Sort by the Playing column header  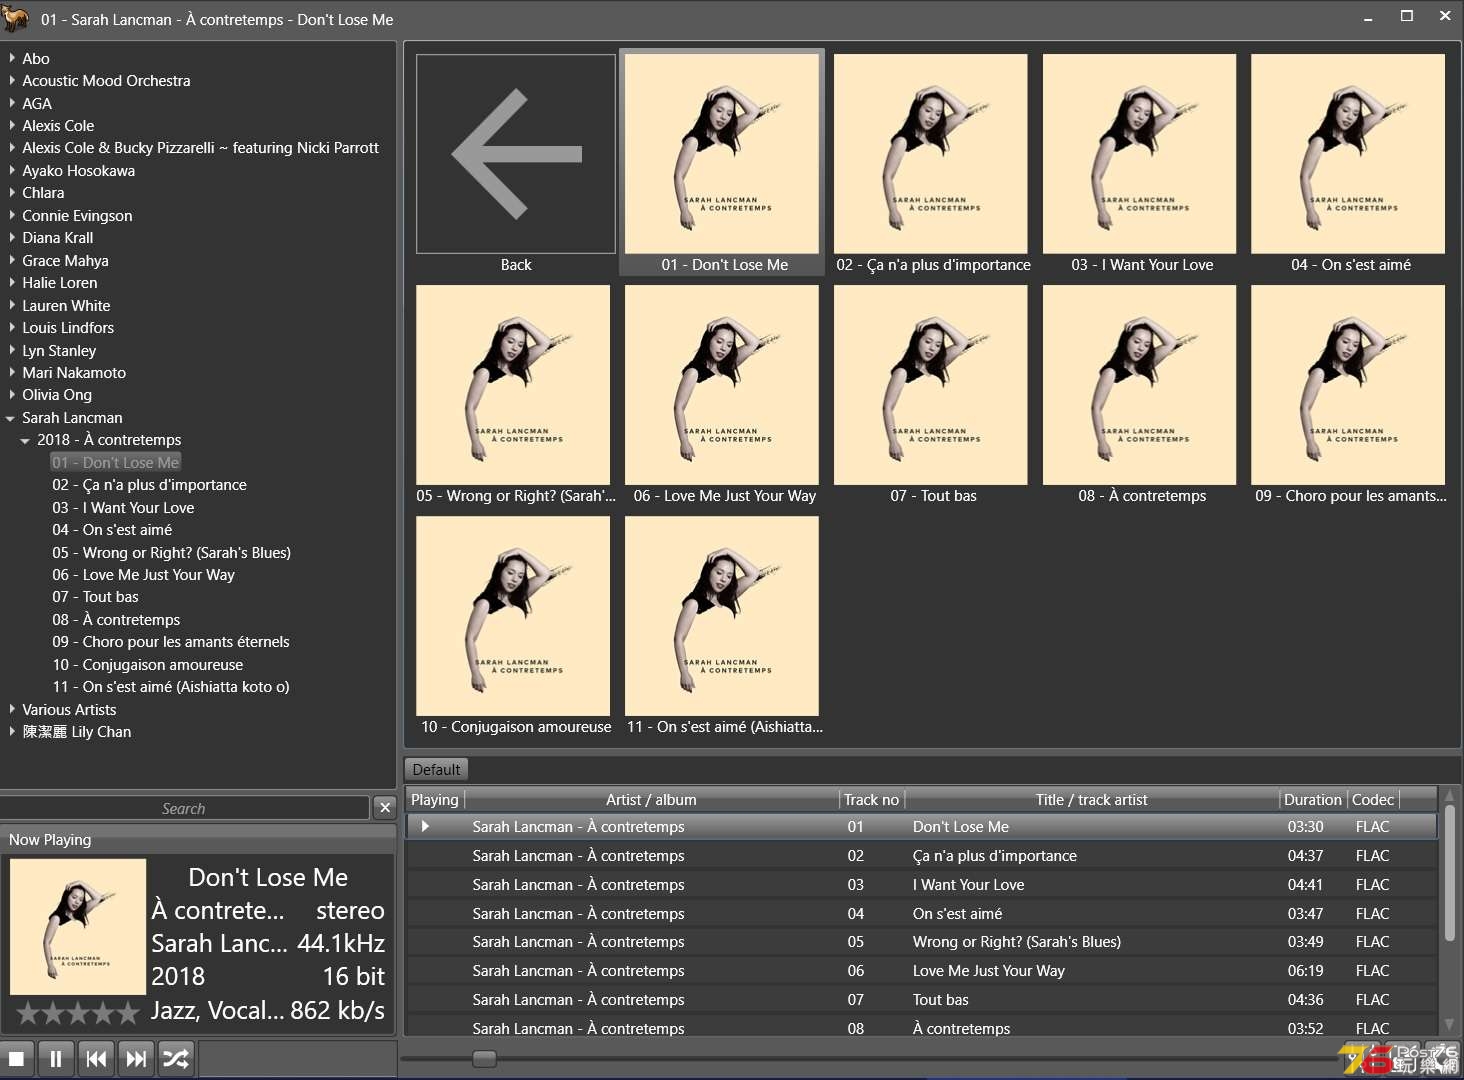435,799
